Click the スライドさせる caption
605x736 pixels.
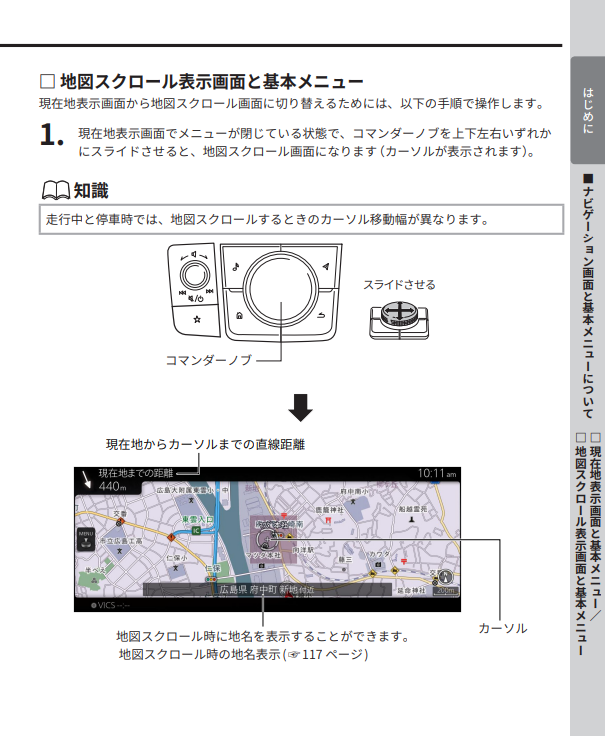tap(399, 285)
